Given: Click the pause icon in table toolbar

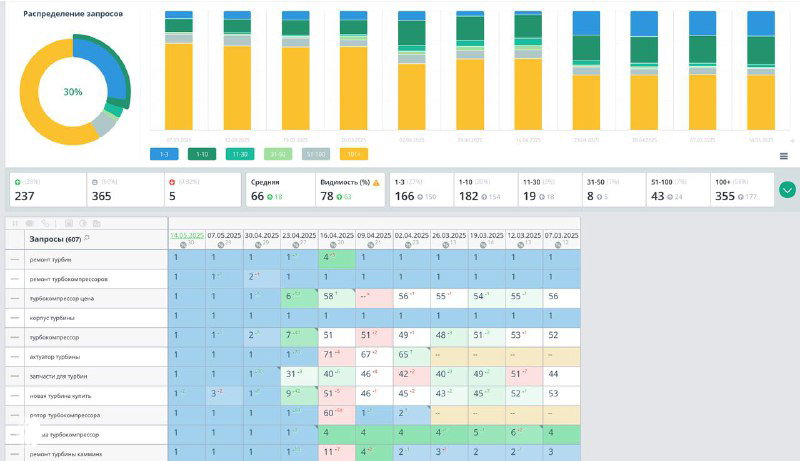Looking at the screenshot, I should coord(15,223).
